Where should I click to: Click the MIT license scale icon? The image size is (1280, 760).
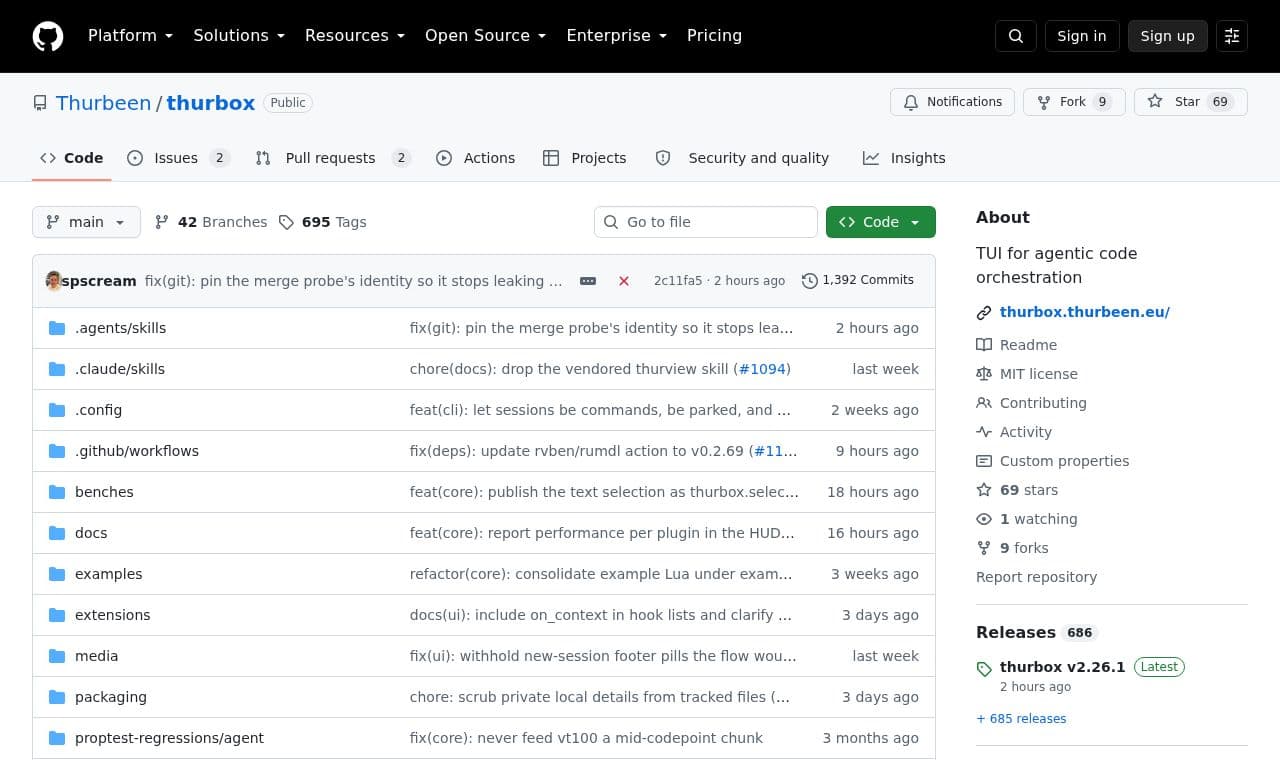[x=984, y=374]
